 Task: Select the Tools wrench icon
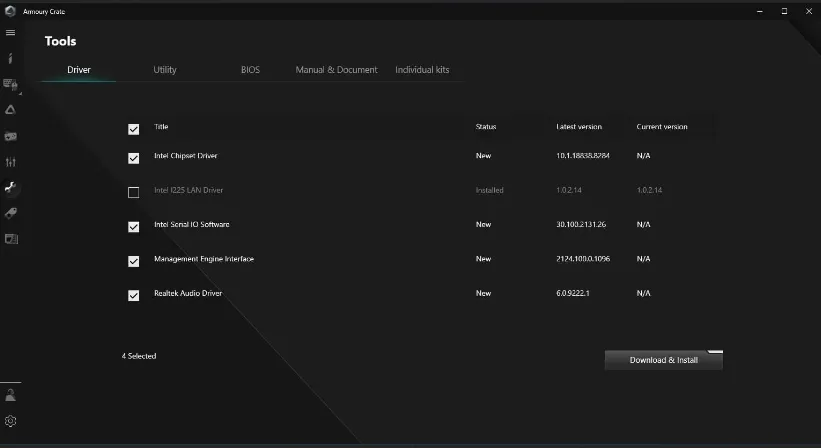[10, 187]
